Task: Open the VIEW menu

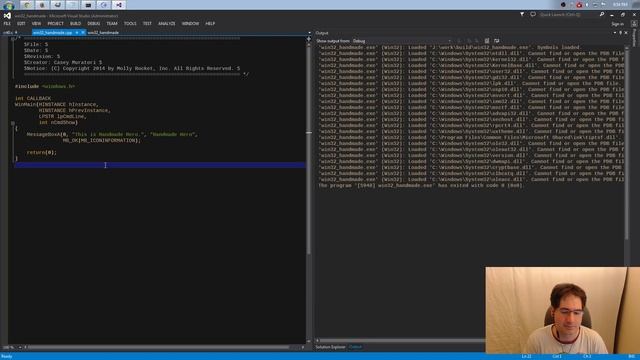Action: pos(36,24)
